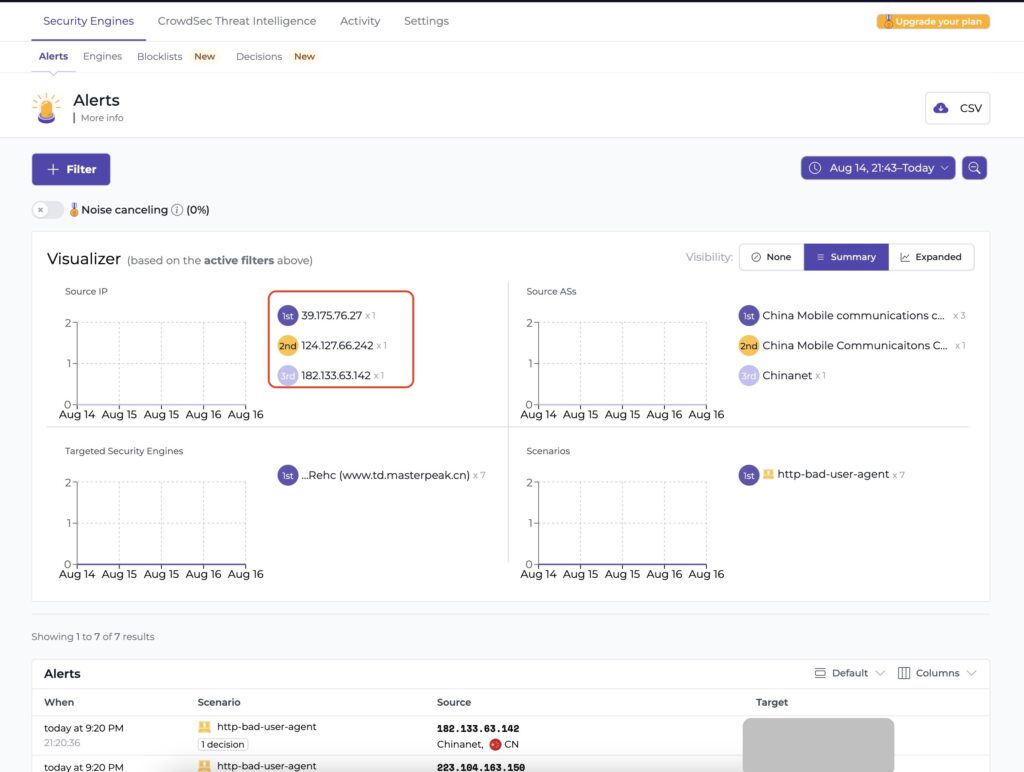Click the scenario icon beside http-bad-user-agent x7
This screenshot has width=1024, height=772.
pos(769,474)
